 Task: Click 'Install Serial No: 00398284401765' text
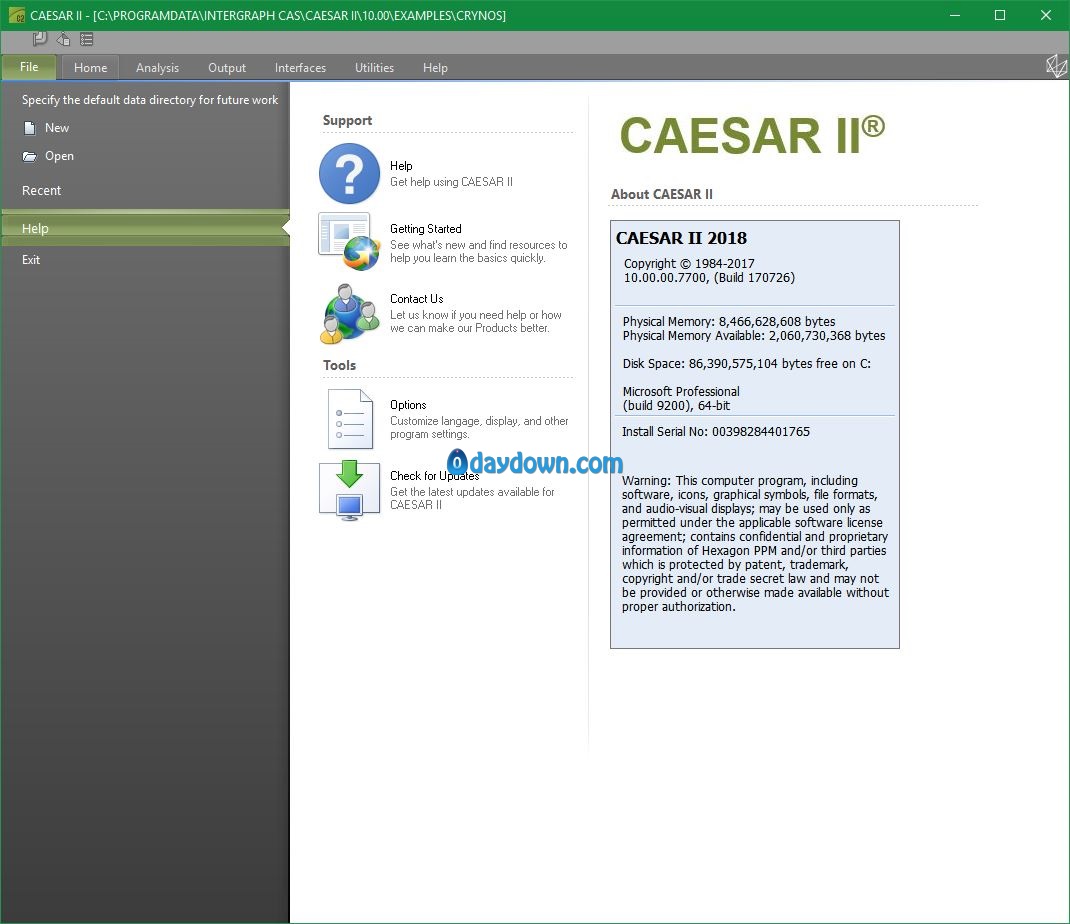click(716, 432)
